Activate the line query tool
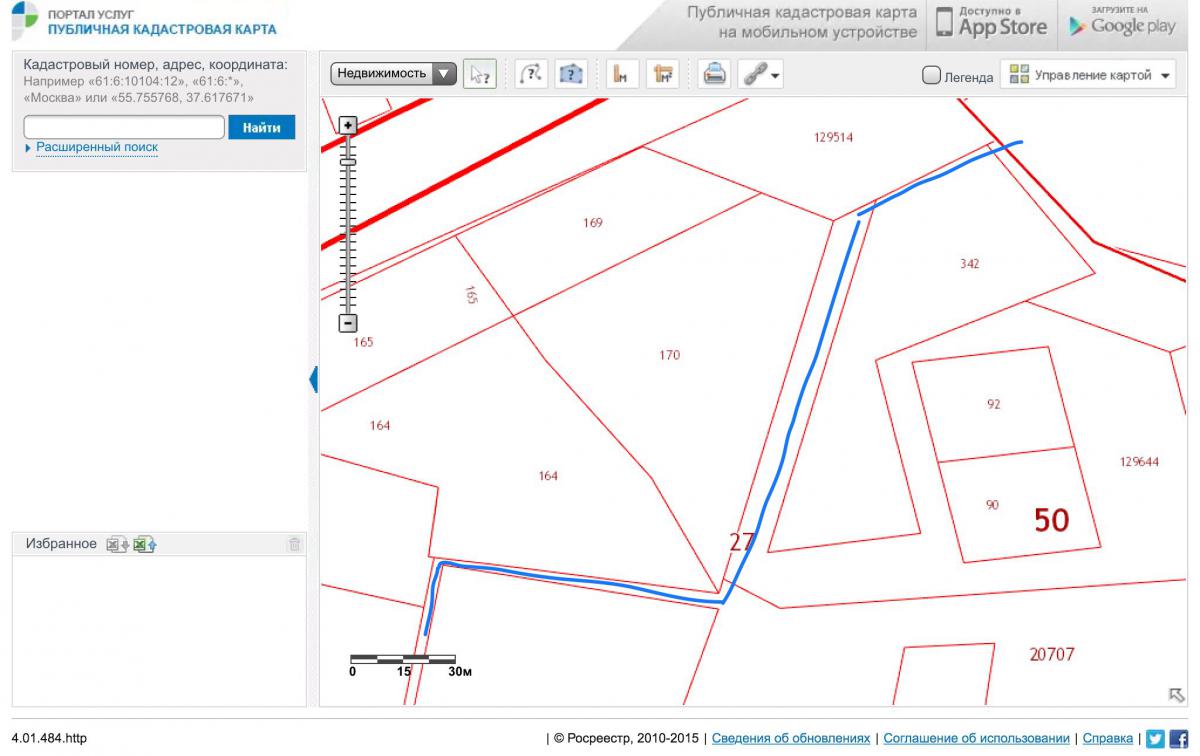The height and width of the screenshot is (756, 1200). tap(532, 74)
